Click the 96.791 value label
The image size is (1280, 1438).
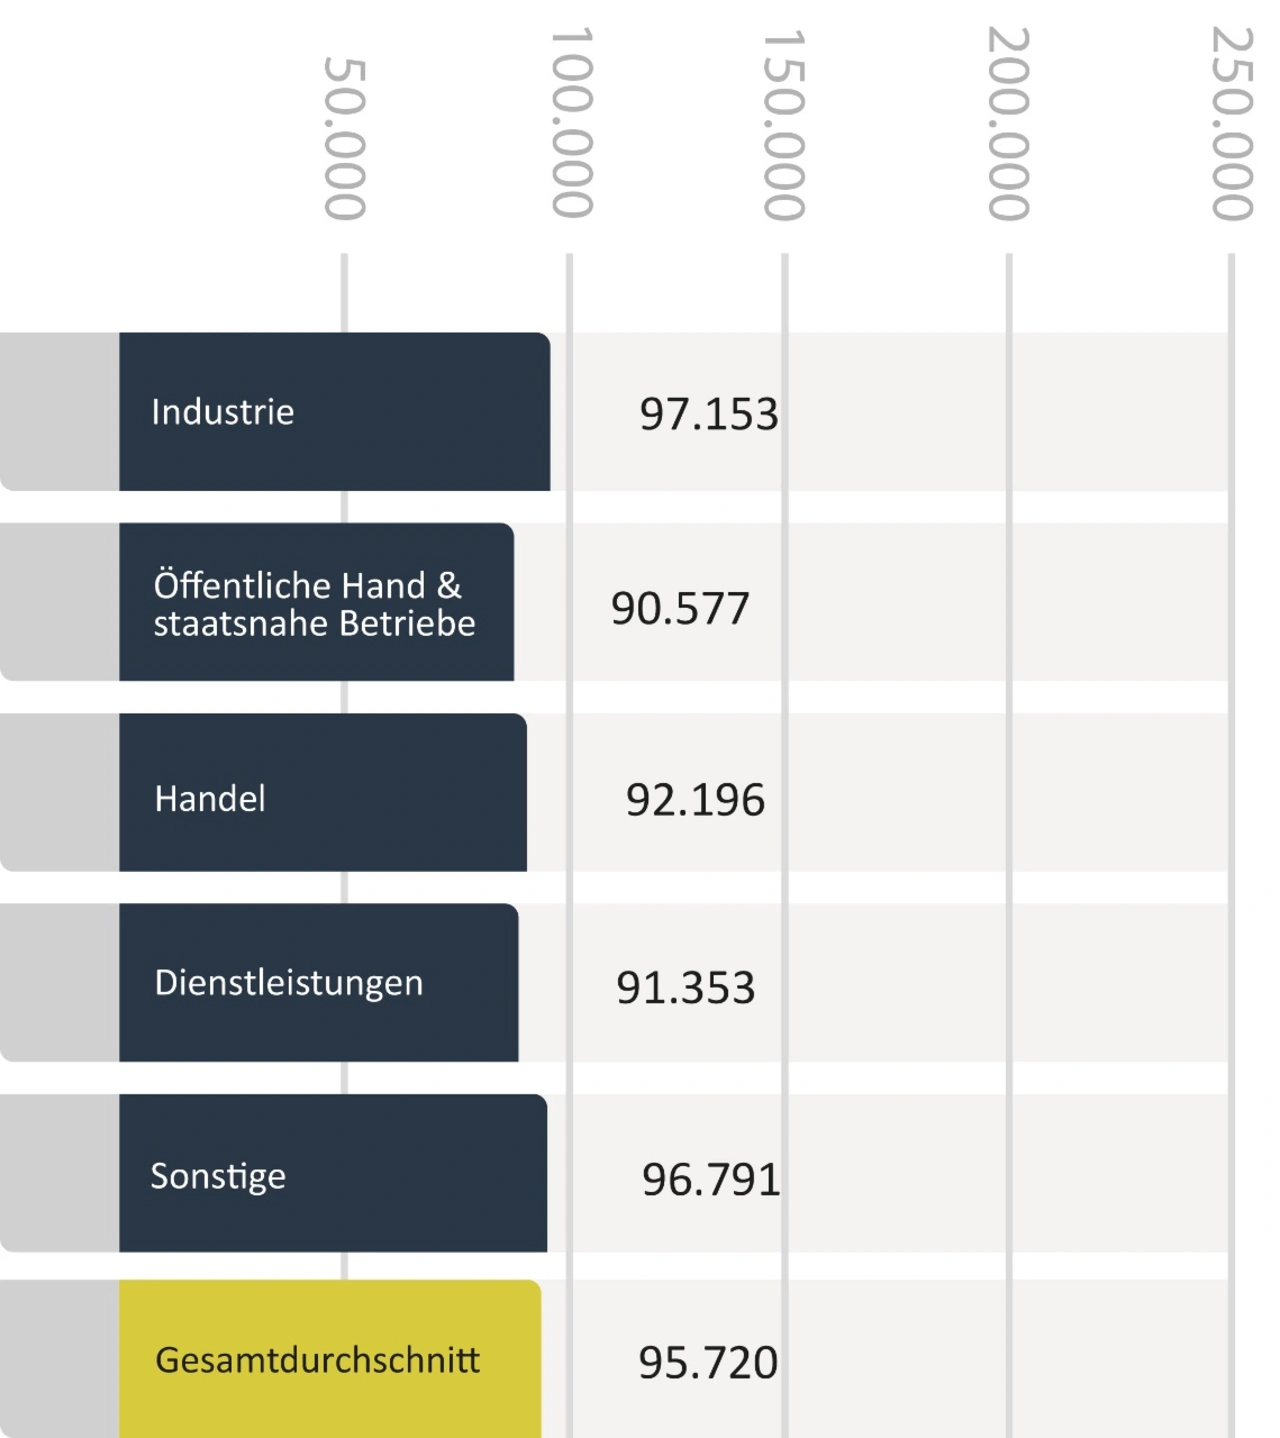coord(710,1180)
